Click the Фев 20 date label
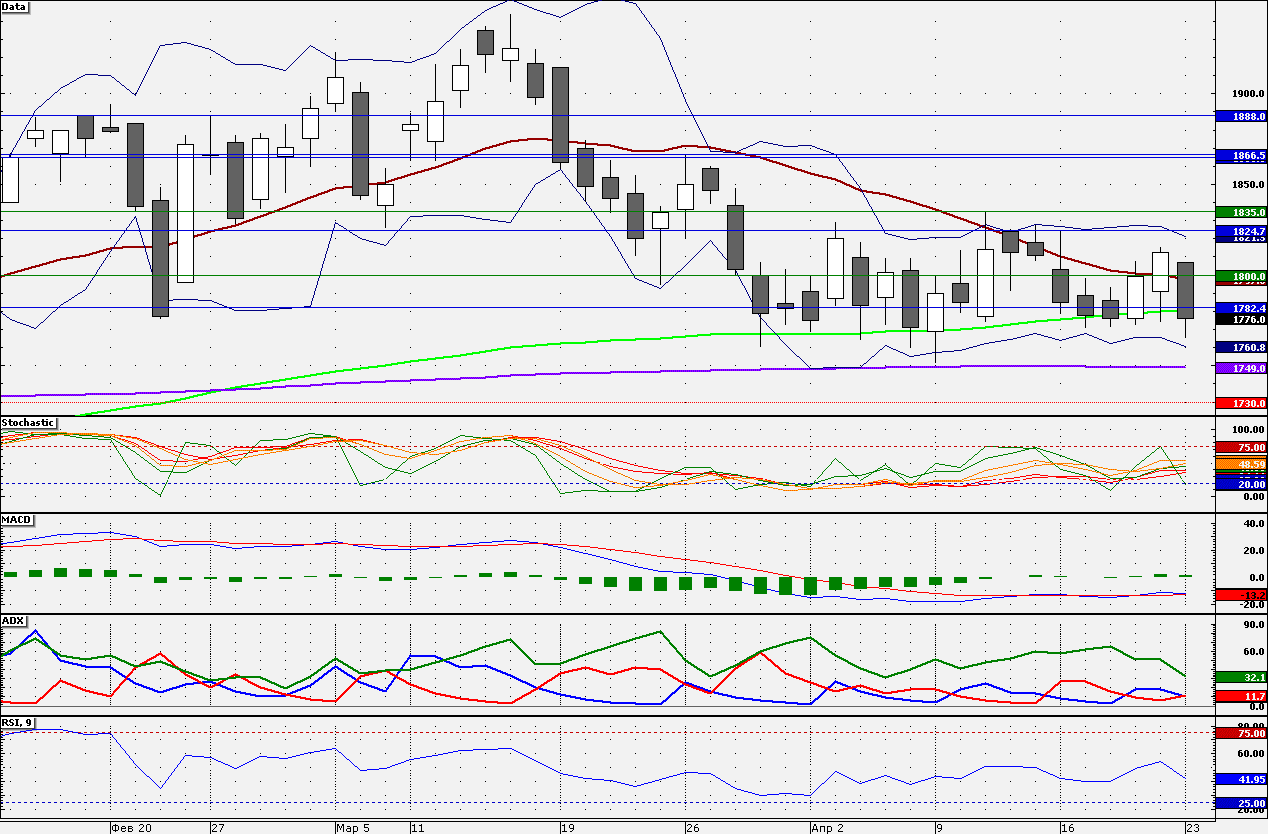 click(x=132, y=828)
